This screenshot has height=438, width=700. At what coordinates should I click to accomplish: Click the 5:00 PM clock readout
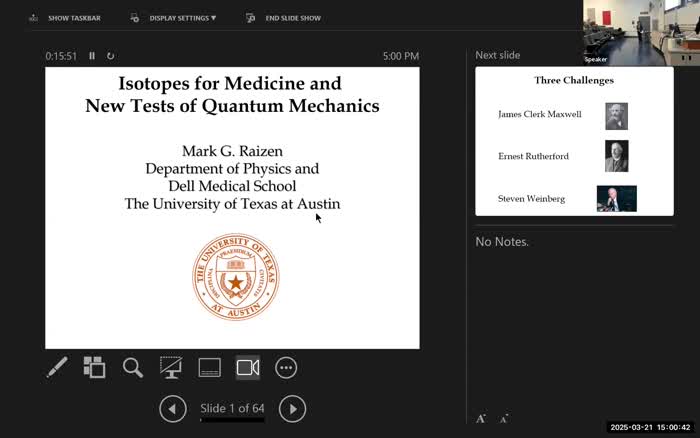(x=401, y=56)
